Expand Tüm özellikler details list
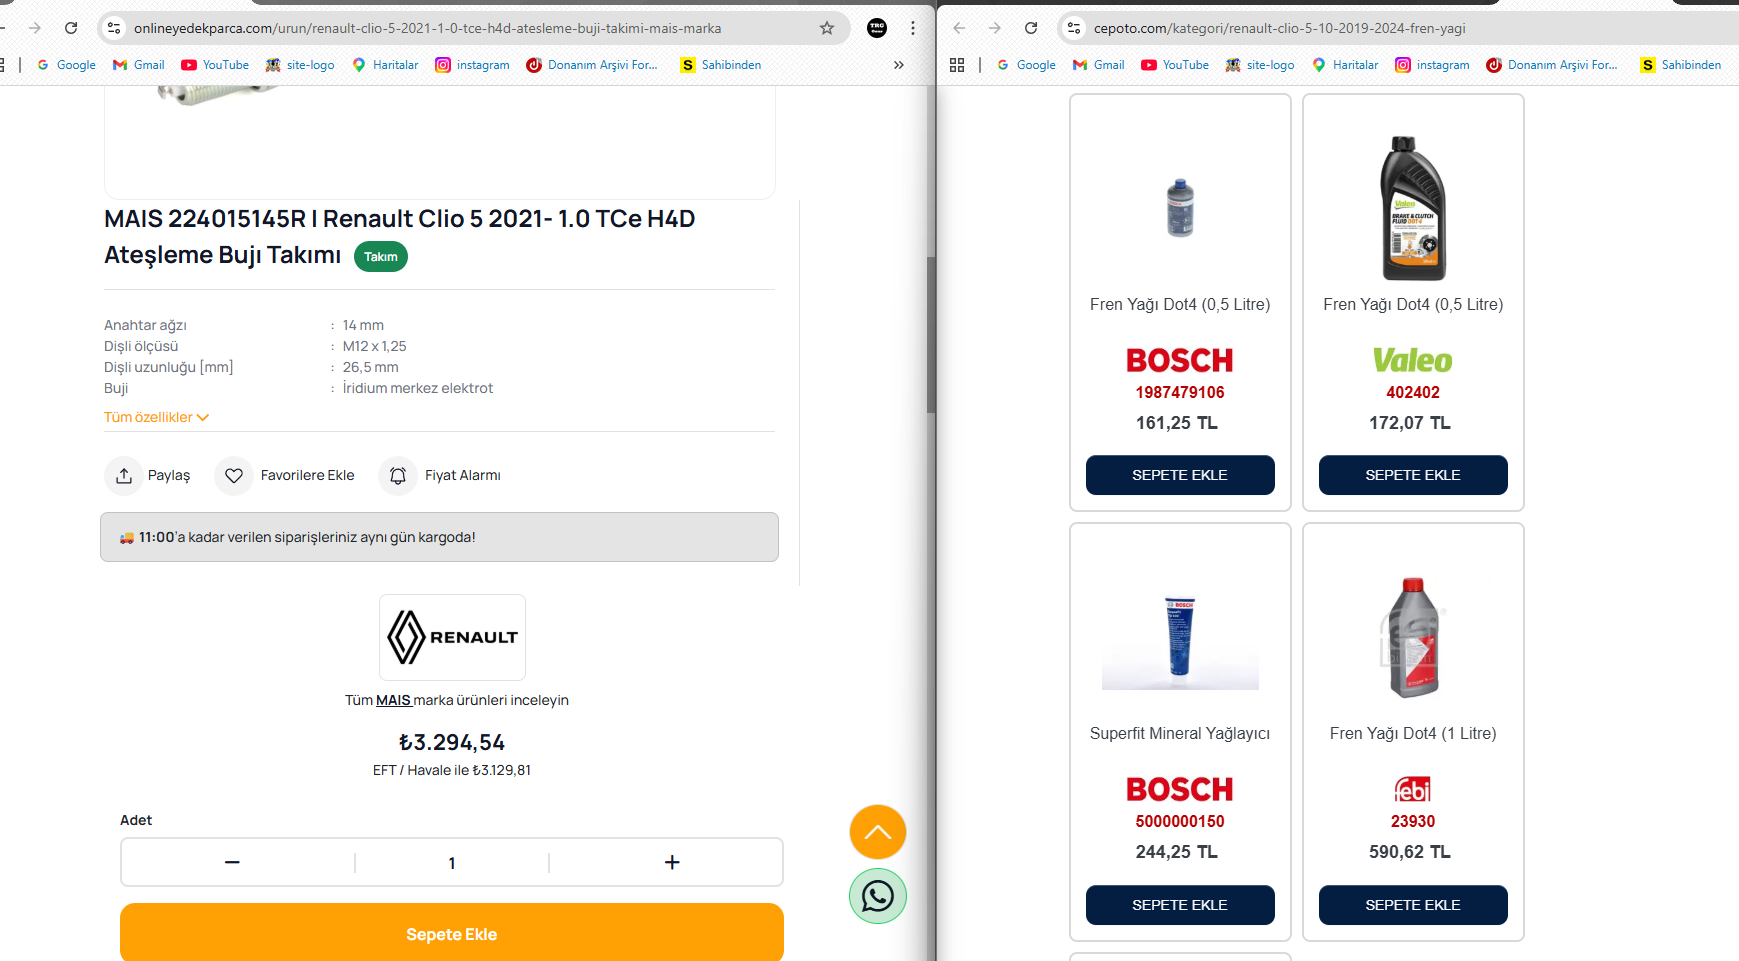Image resolution: width=1739 pixels, height=961 pixels. click(x=156, y=417)
